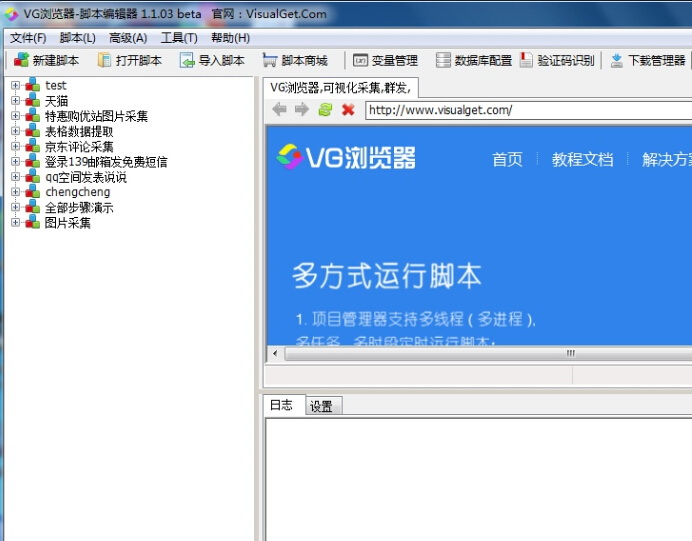Screen dimensions: 692x541
Task: Click inside the empty log text area
Action: click(478, 480)
